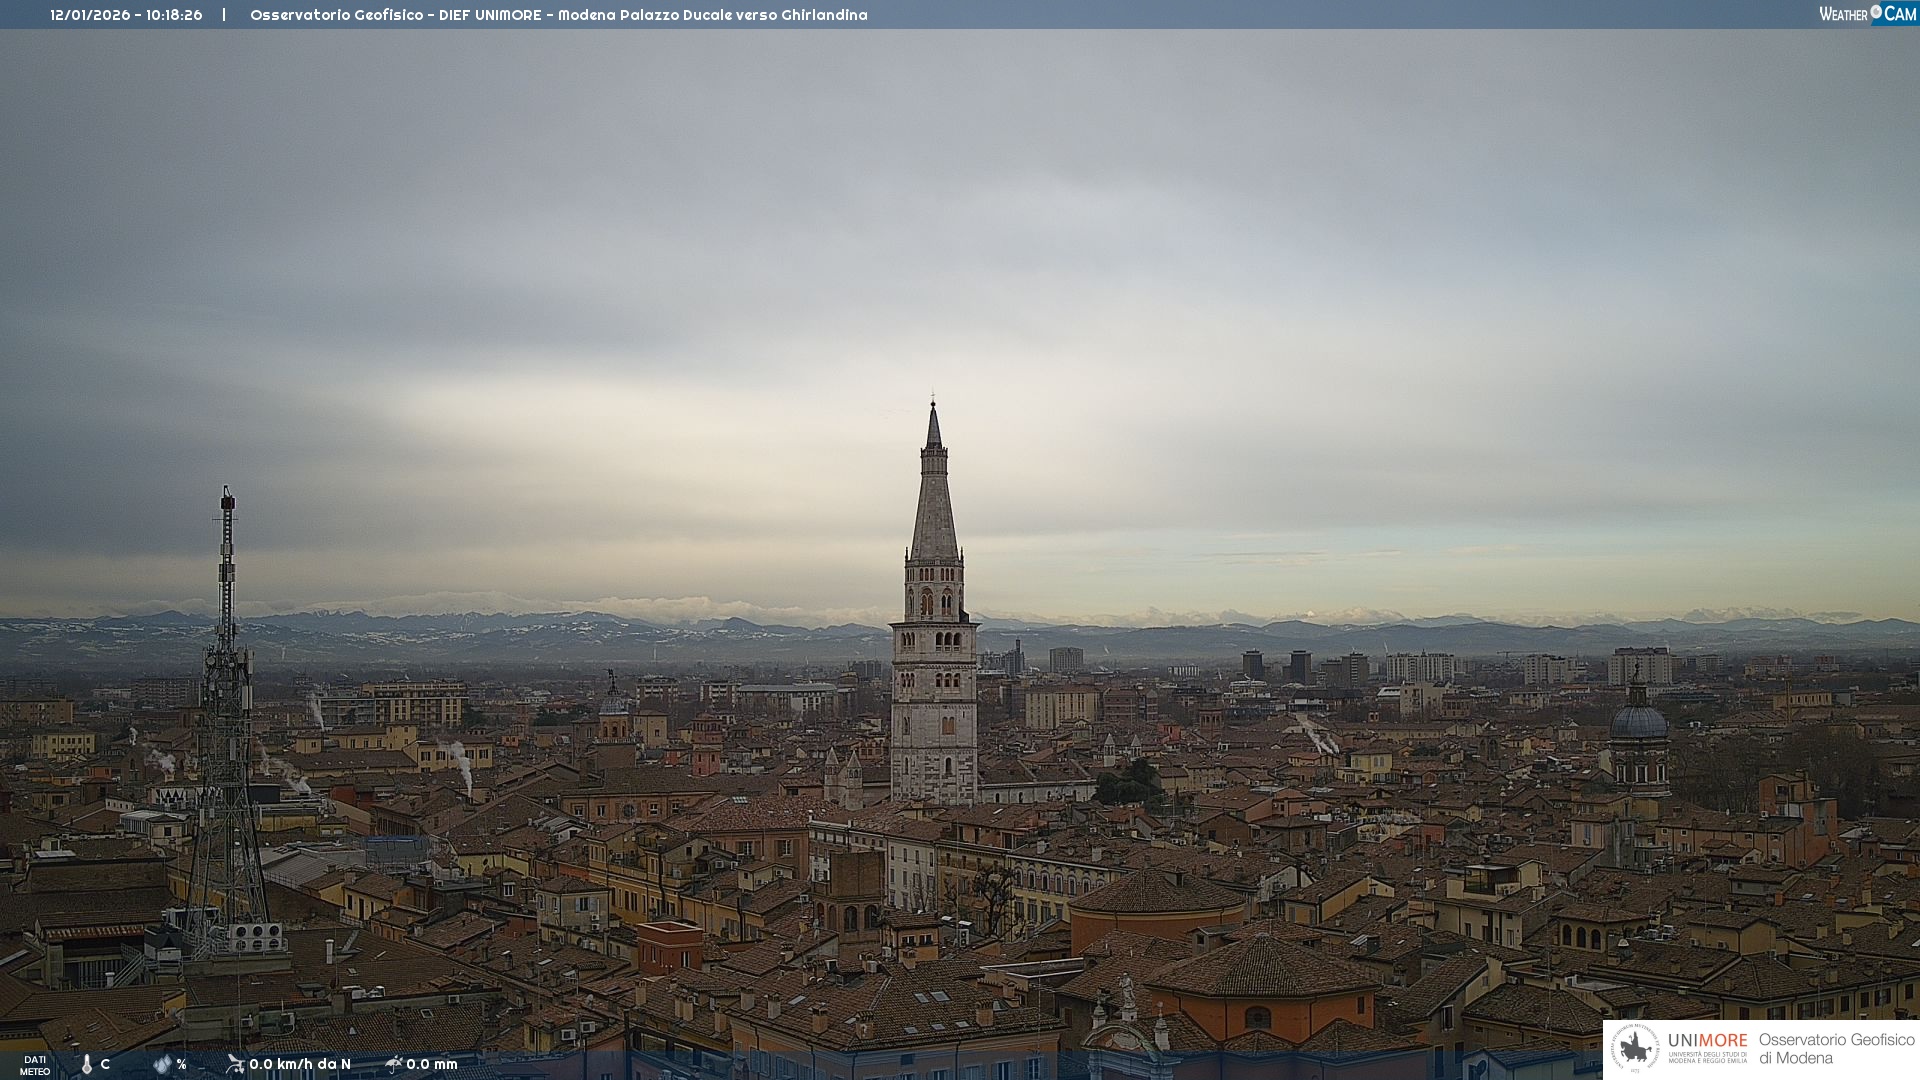1920x1080 pixels.
Task: Click the grey church dome
Action: pyautogui.click(x=1638, y=722)
